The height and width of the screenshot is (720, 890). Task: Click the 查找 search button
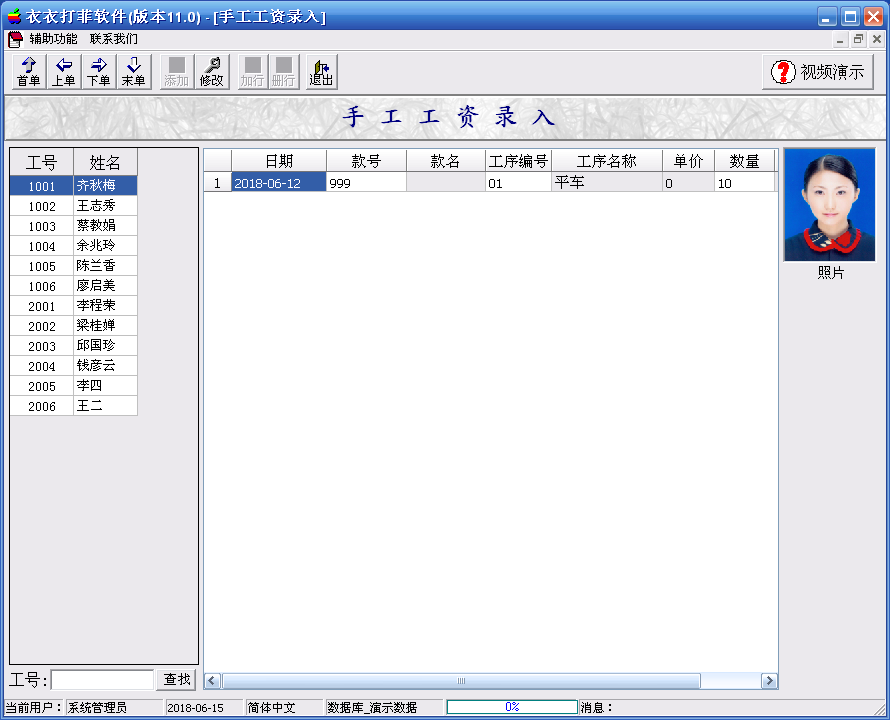tap(177, 679)
